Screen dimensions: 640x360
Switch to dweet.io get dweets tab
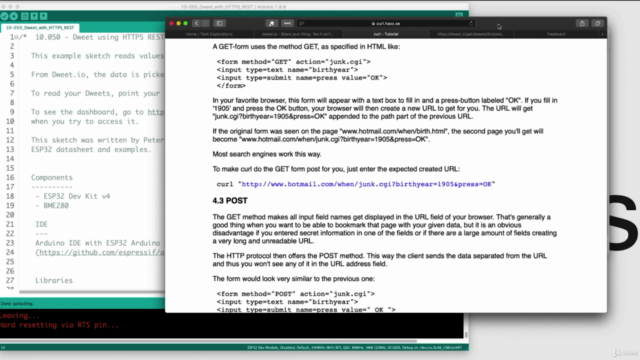click(471, 34)
